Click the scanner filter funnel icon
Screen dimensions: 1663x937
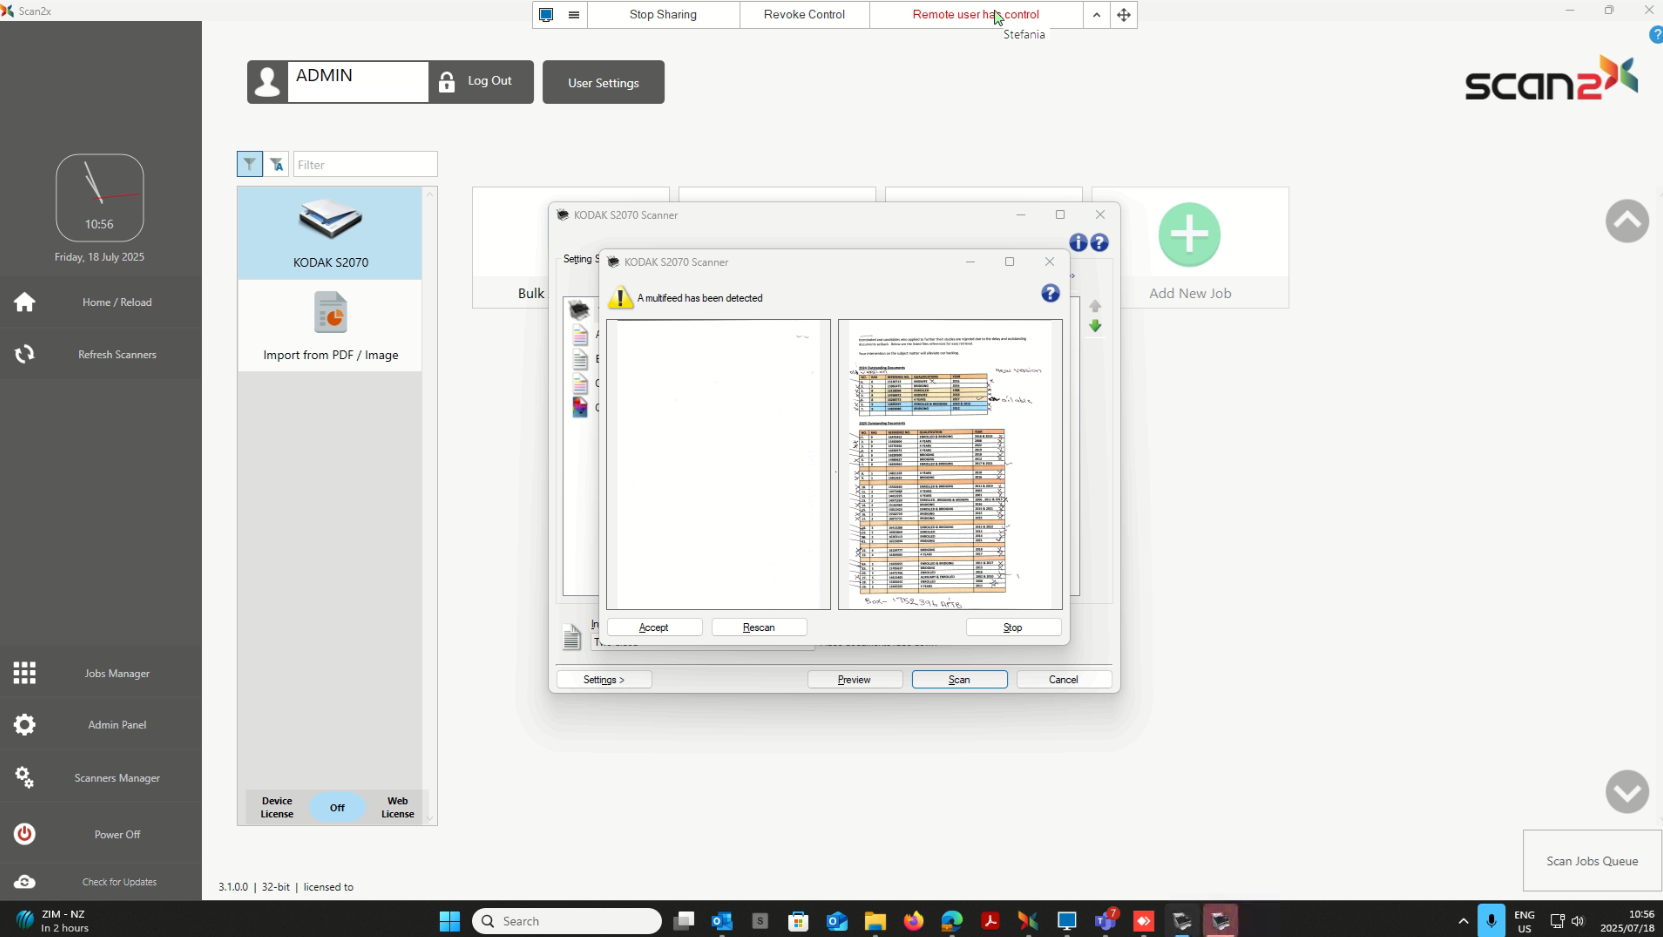(x=249, y=164)
